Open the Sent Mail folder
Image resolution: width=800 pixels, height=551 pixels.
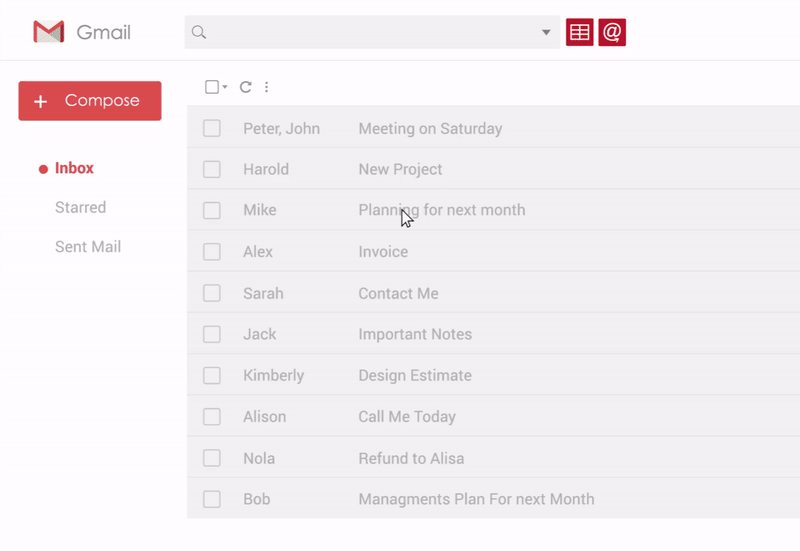coord(88,246)
